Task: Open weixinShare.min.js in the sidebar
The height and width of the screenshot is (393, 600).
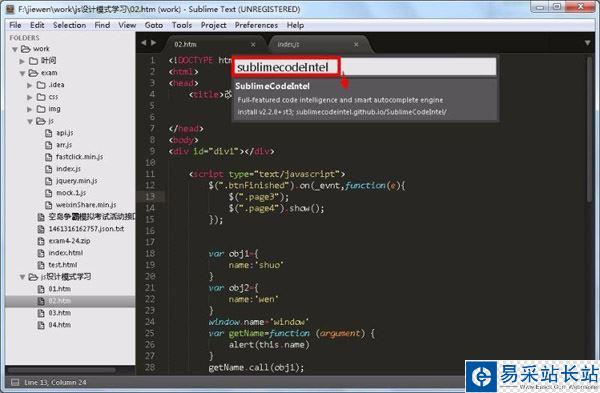Action: pyautogui.click(x=86, y=205)
